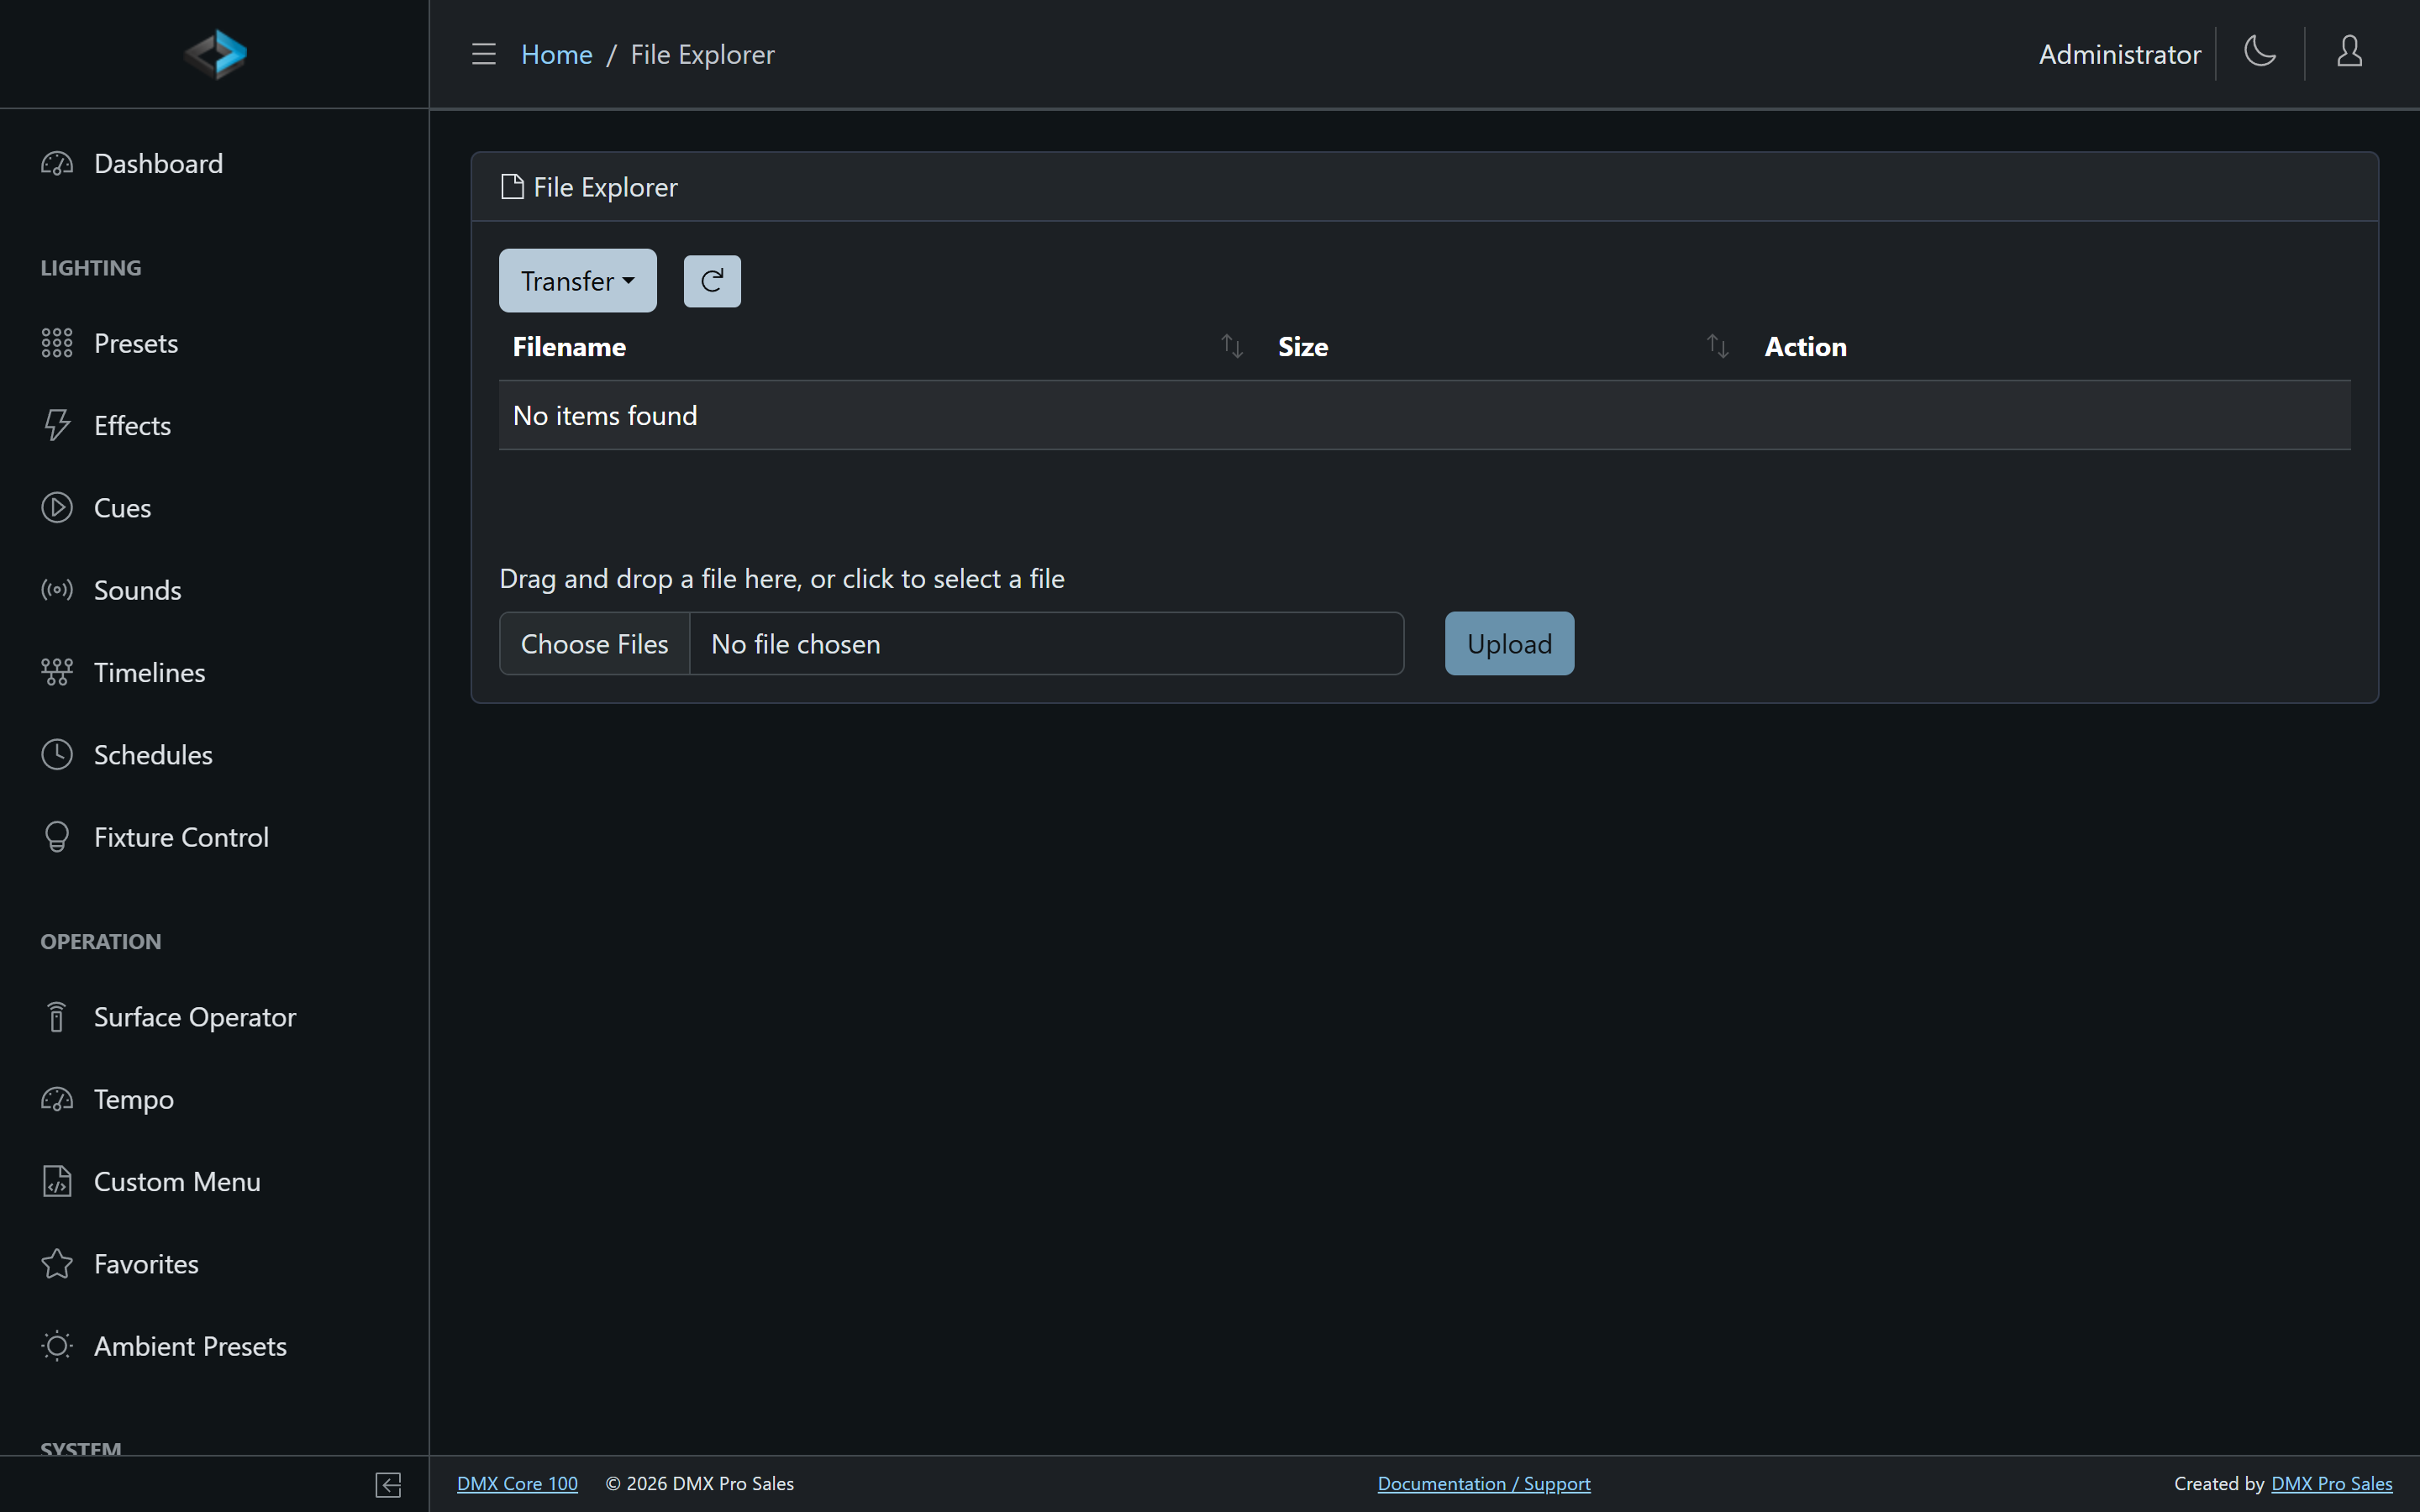The width and height of the screenshot is (2420, 1512).
Task: Click the No file chosen field
Action: click(x=1046, y=644)
